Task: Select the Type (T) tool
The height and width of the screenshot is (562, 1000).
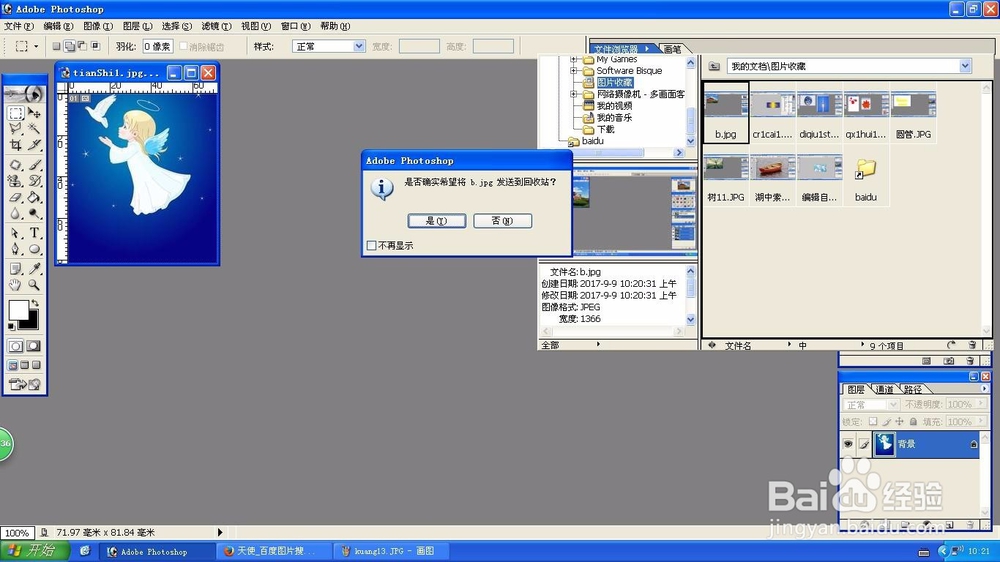Action: click(x=34, y=233)
